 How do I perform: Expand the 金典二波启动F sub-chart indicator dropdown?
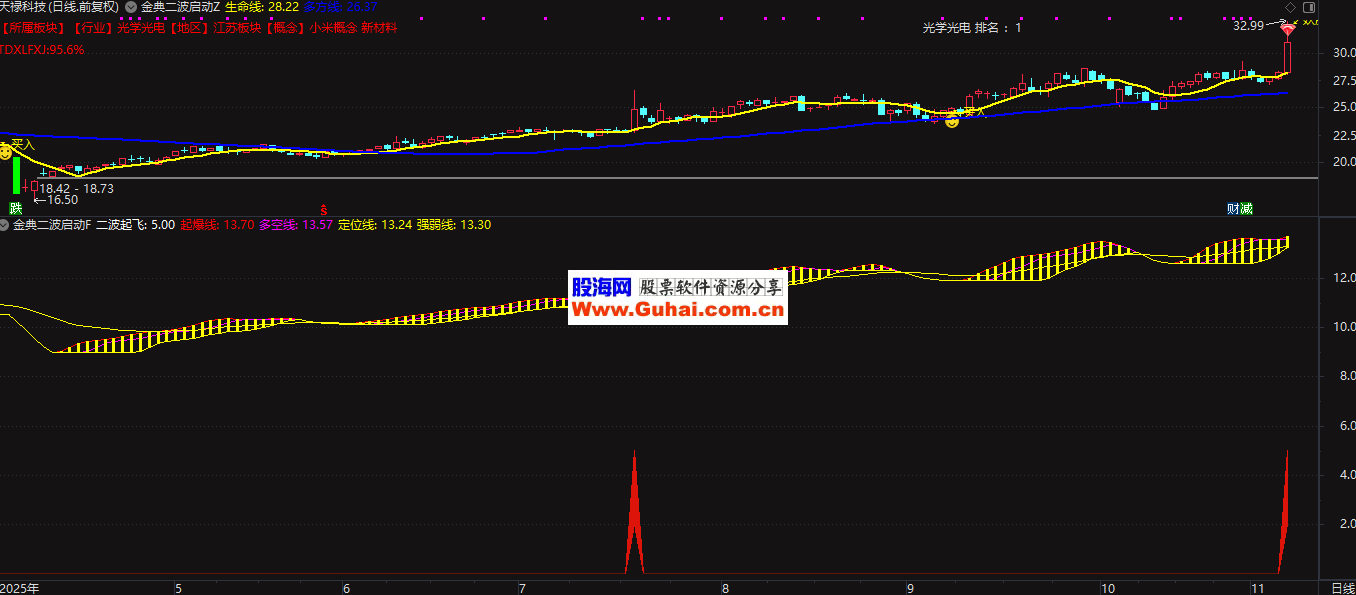[5, 226]
